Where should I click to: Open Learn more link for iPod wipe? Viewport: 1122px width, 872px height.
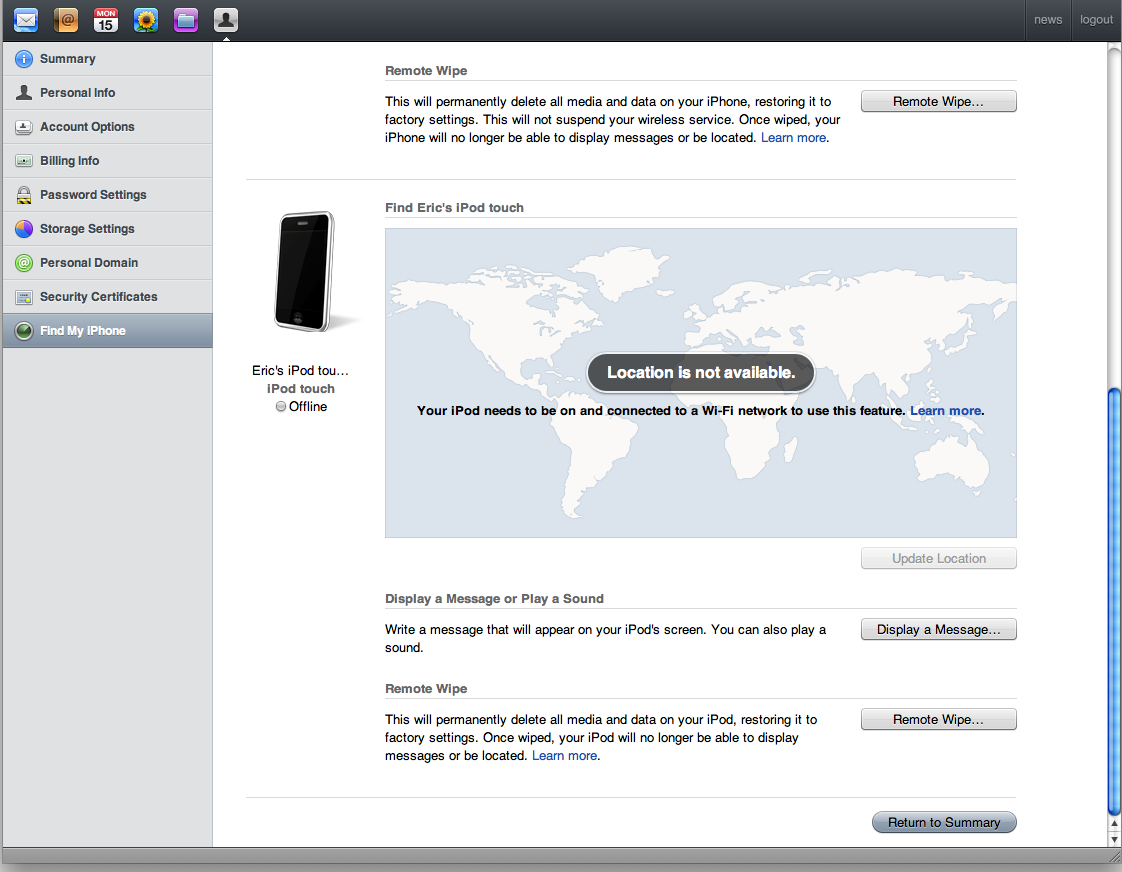click(x=565, y=755)
